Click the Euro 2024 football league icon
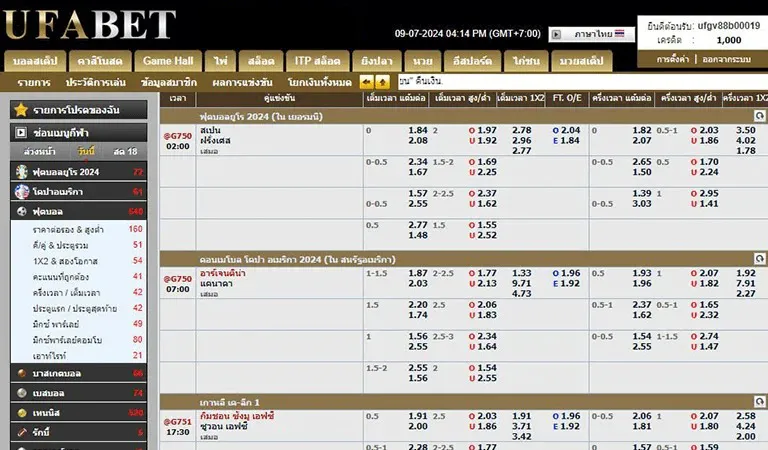The image size is (768, 450). (x=21, y=171)
